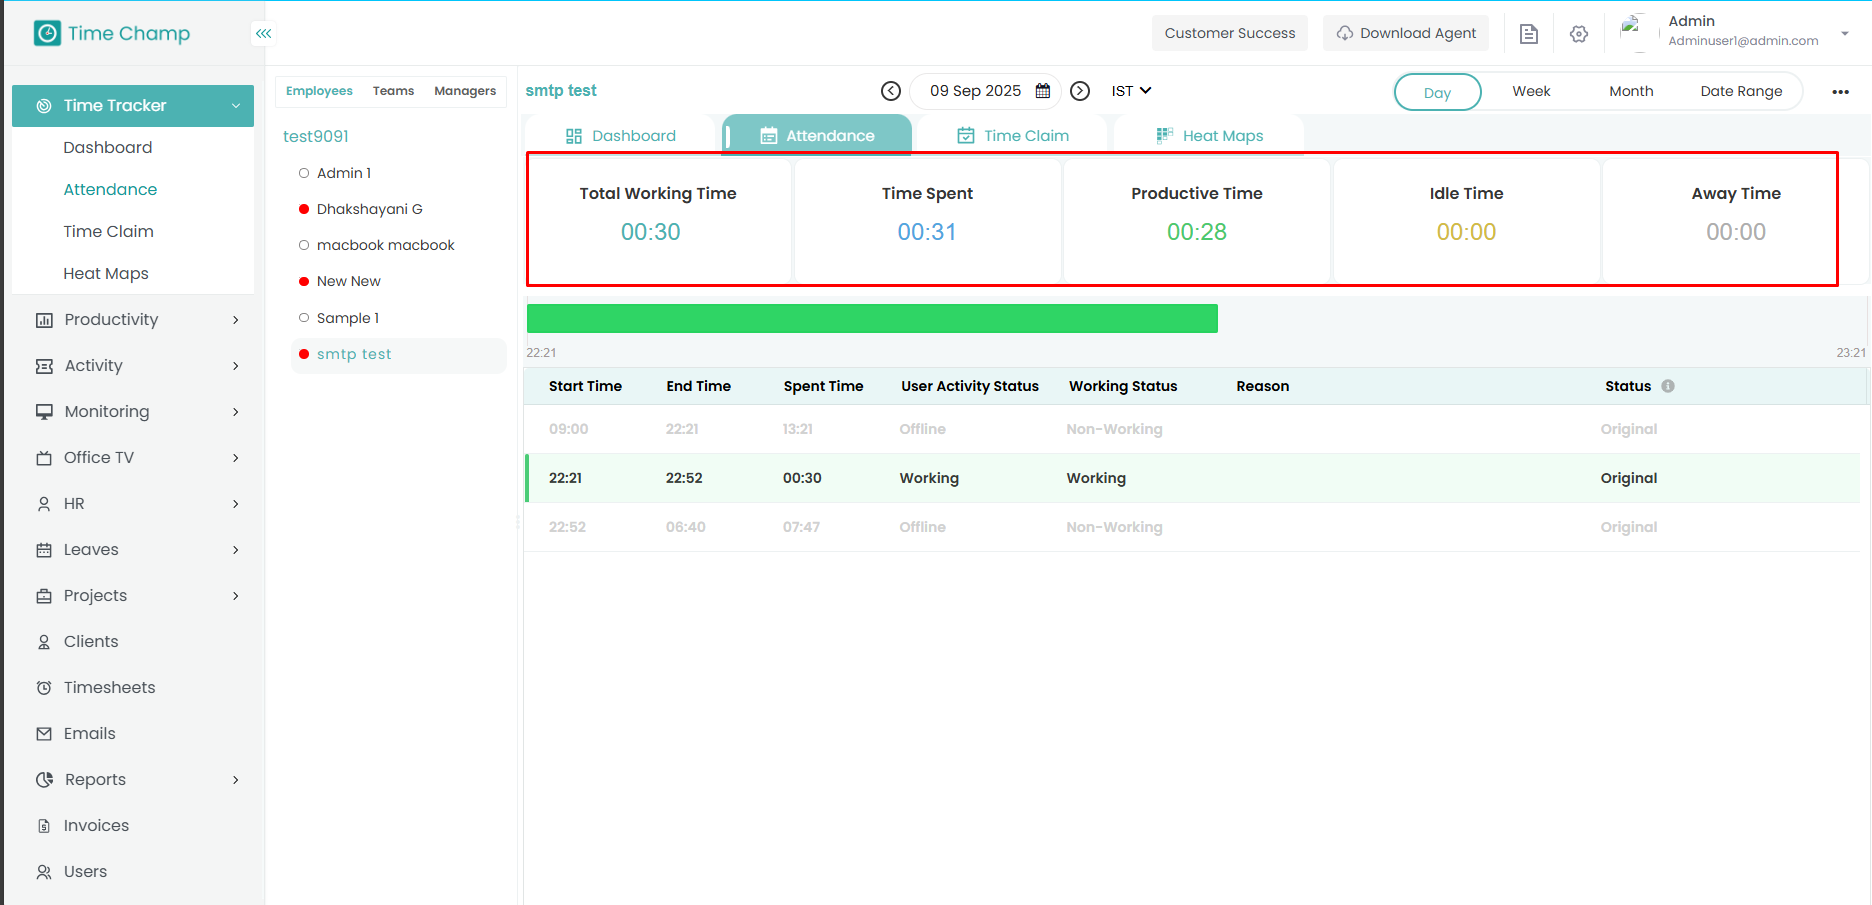Click the green working time timeline bar
The width and height of the screenshot is (1872, 905).
pyautogui.click(x=872, y=319)
